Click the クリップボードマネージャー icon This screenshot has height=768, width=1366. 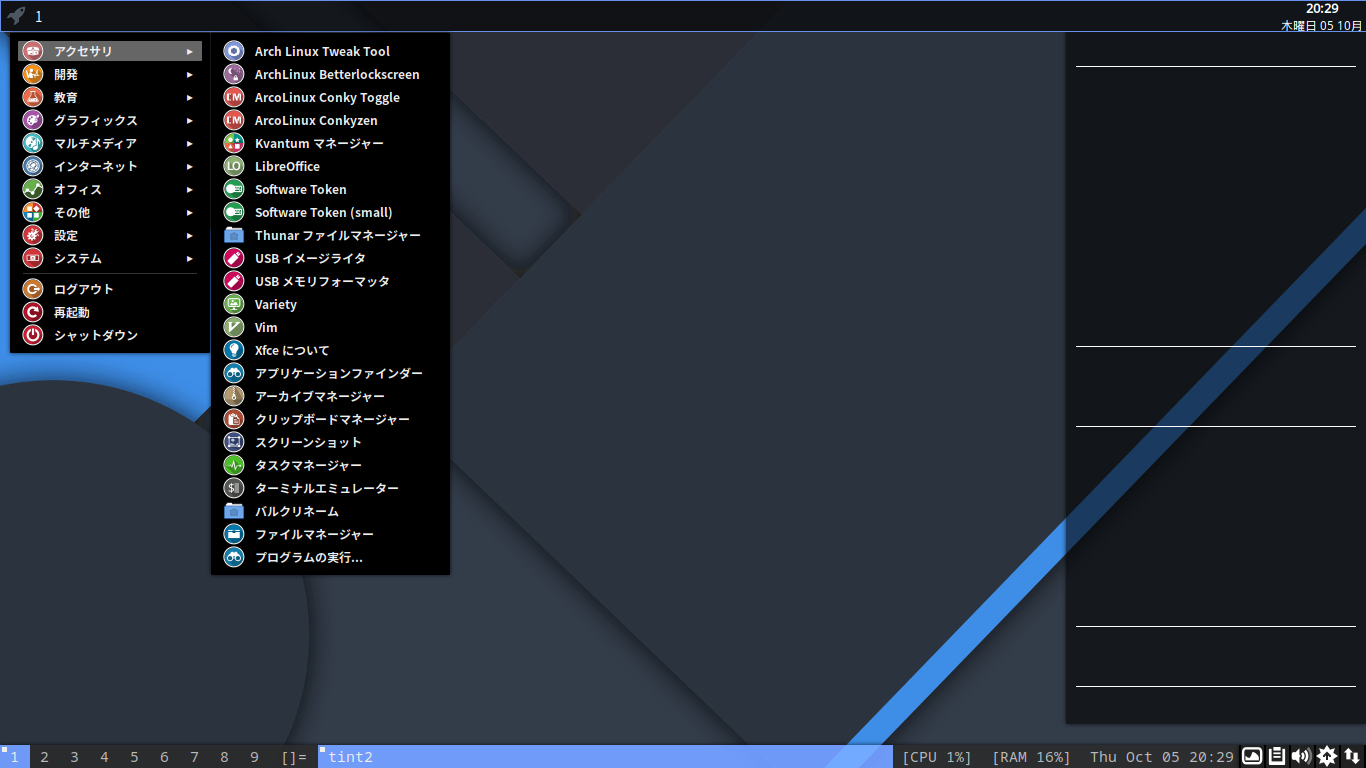point(234,419)
